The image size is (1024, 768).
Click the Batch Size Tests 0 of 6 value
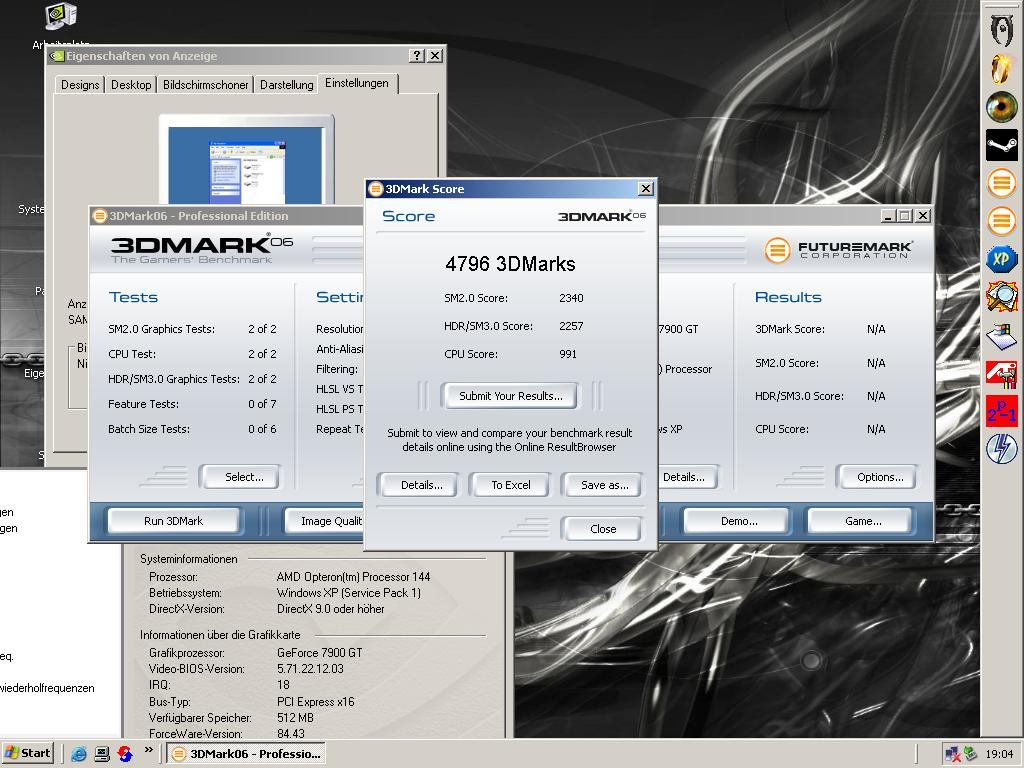coord(262,429)
